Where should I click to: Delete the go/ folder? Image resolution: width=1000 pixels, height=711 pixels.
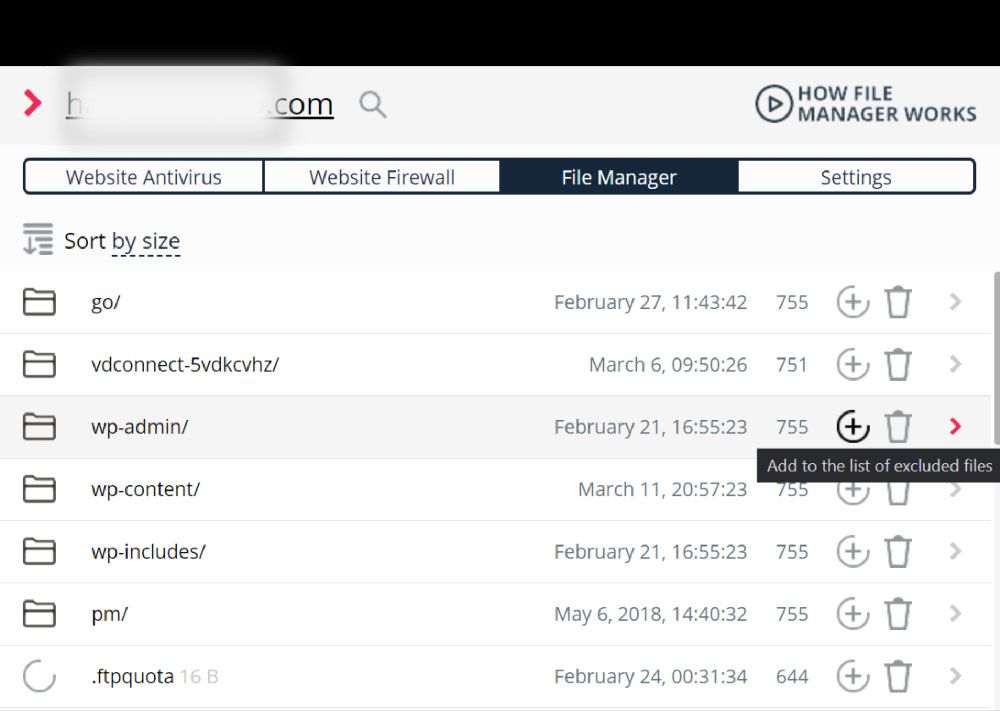pyautogui.click(x=898, y=302)
